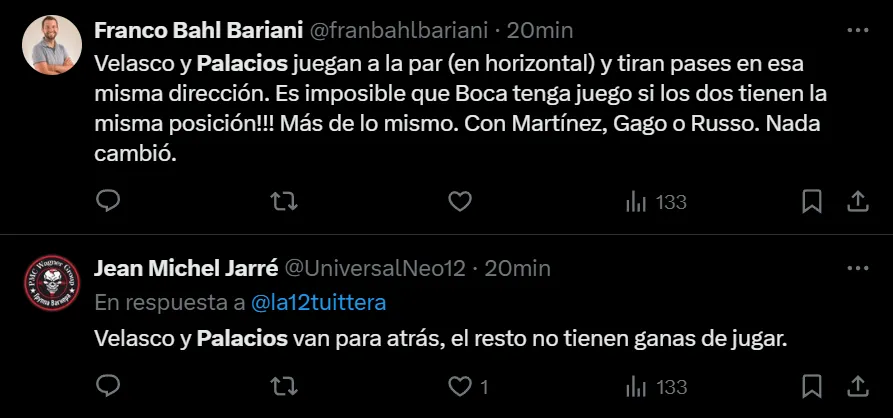Share Franco Bahl Bariani's tweet

[x=857, y=202]
